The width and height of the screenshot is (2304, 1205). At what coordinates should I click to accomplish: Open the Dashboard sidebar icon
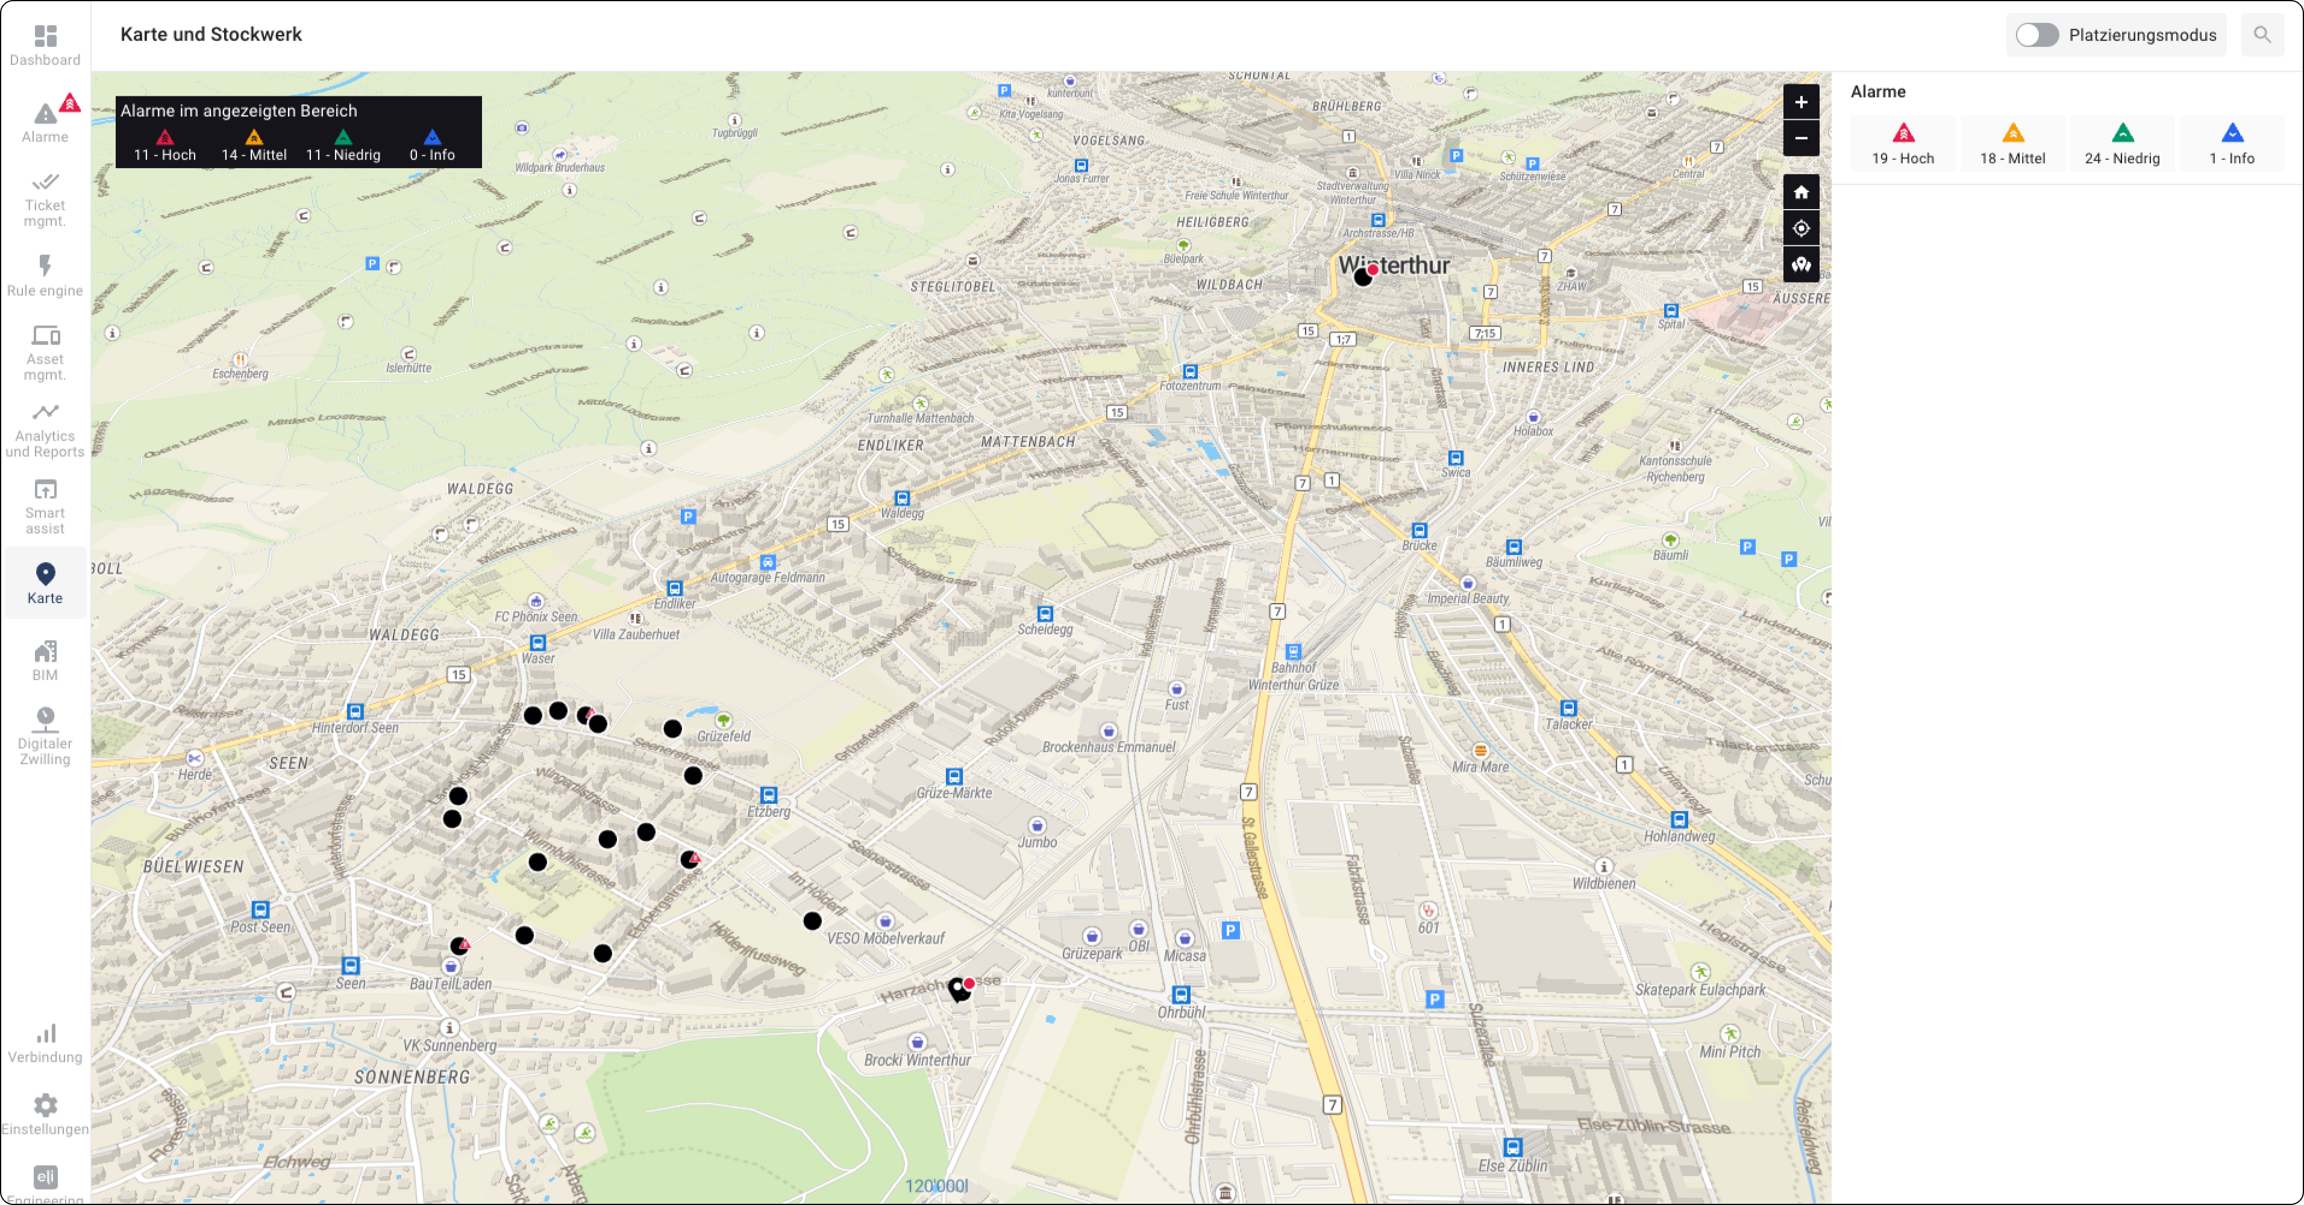point(45,45)
